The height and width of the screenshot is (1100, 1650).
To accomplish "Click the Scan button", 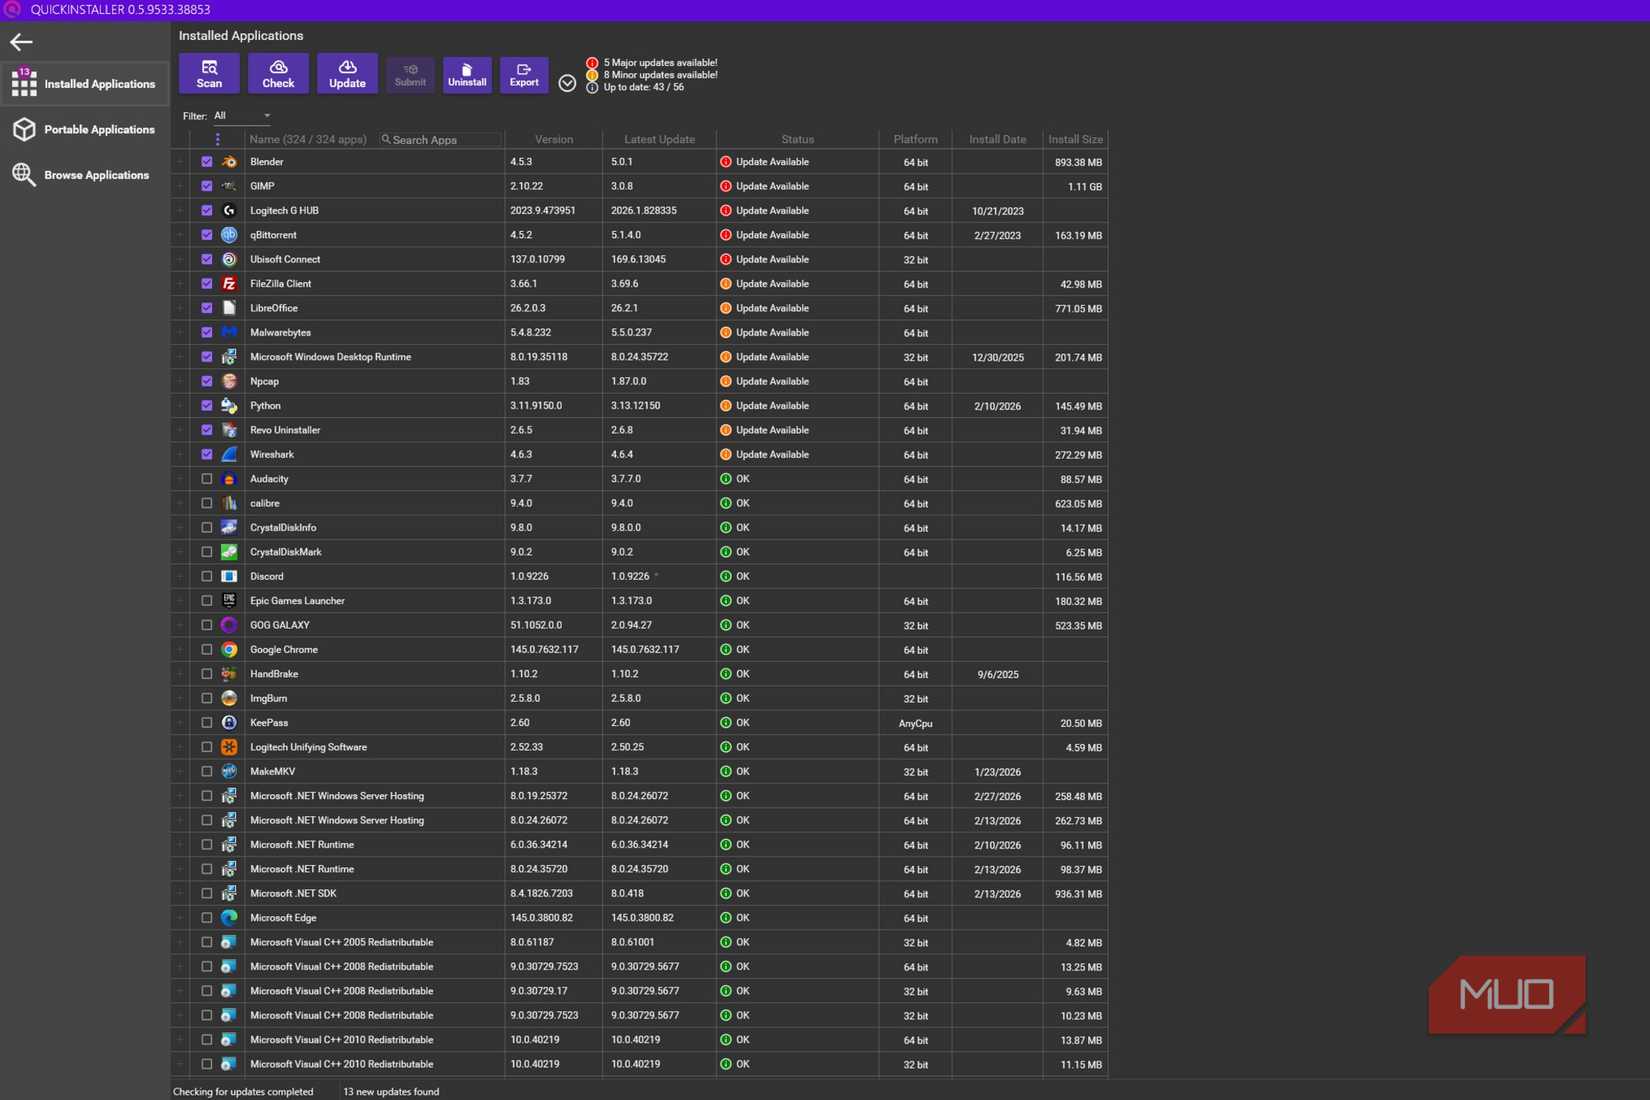I will click(209, 74).
